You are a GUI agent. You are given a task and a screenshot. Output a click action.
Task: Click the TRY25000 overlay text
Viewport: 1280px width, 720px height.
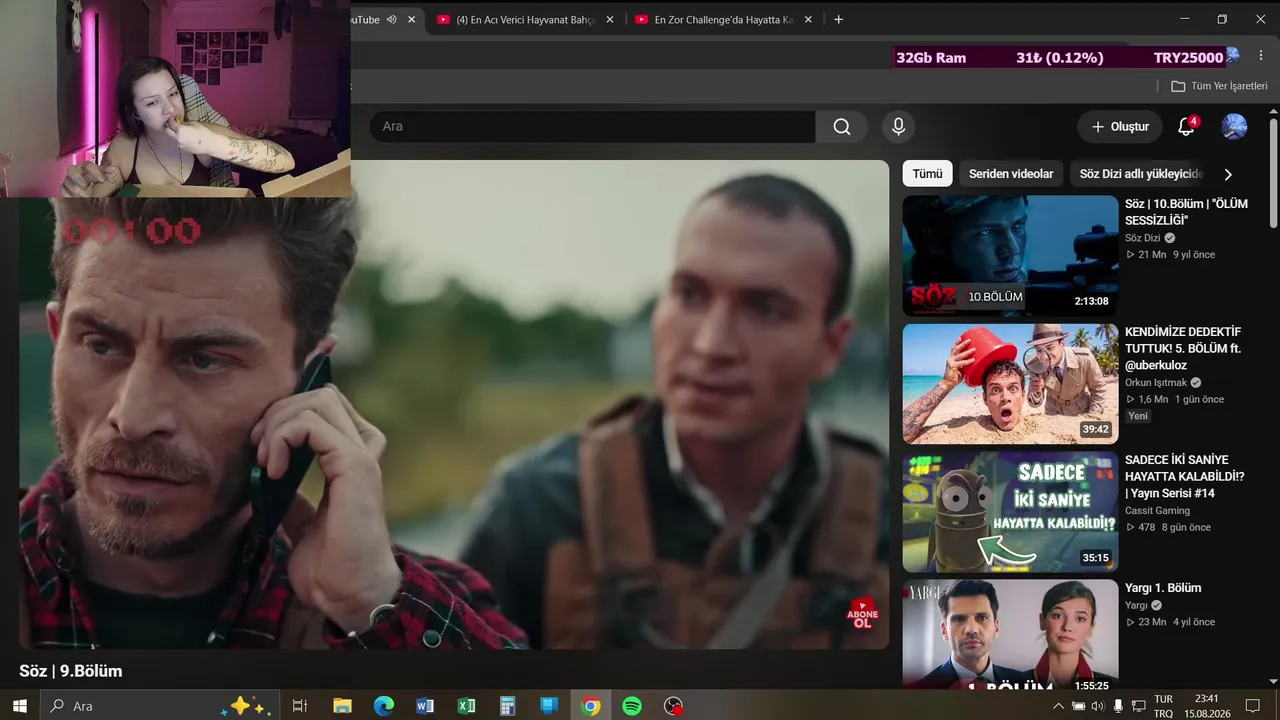pos(1188,58)
